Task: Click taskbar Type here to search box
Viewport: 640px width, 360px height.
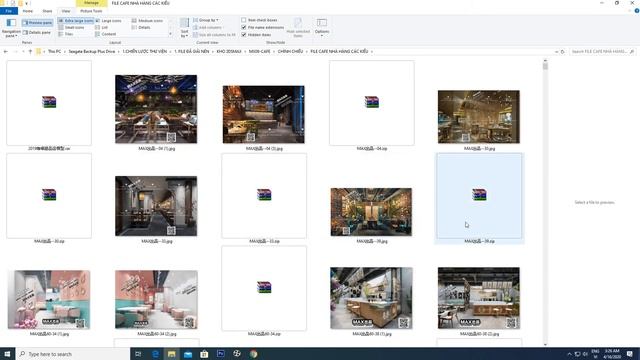Action: click(x=73, y=354)
